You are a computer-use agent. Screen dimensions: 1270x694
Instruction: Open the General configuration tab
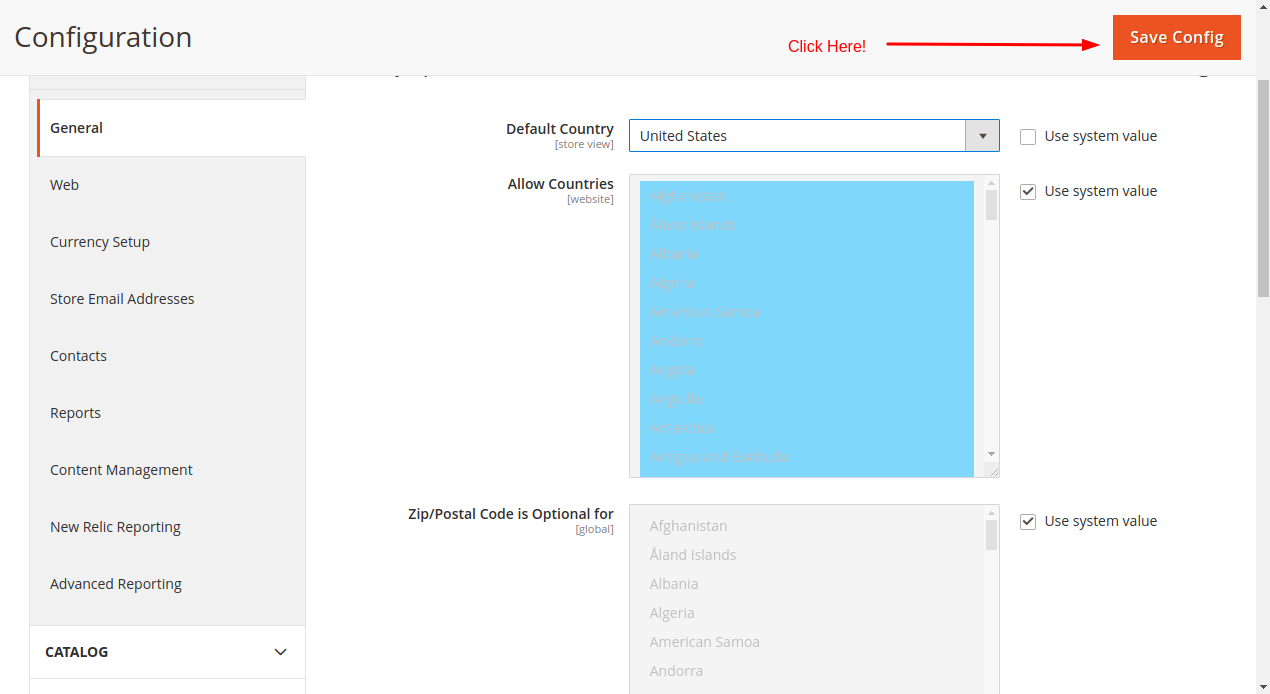point(171,128)
